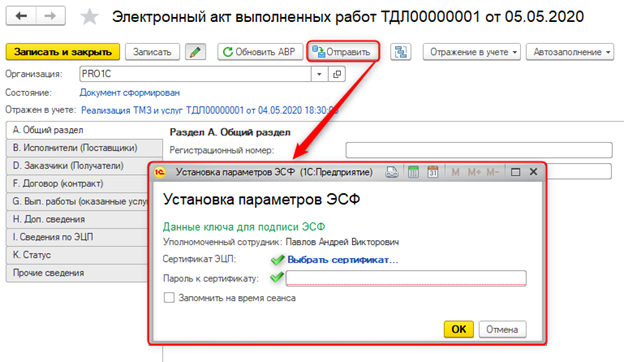Open the Прочие сведения section
Image resolution: width=624 pixels, height=362 pixels.
[x=78, y=273]
